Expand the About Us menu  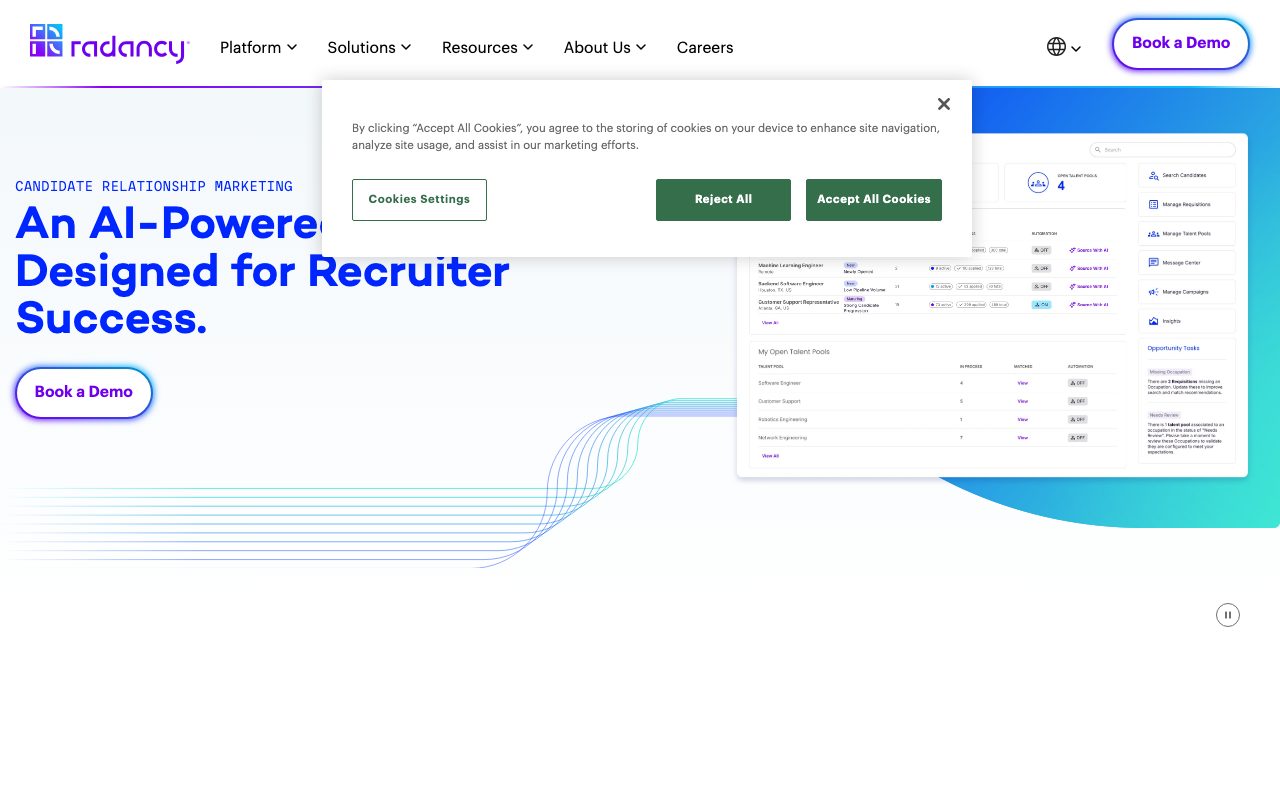[x=605, y=47]
